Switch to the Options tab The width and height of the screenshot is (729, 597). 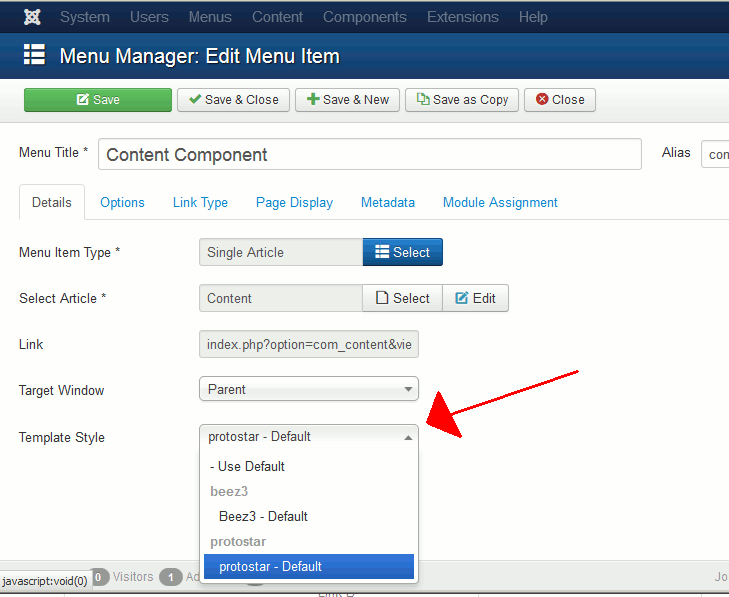pos(122,202)
